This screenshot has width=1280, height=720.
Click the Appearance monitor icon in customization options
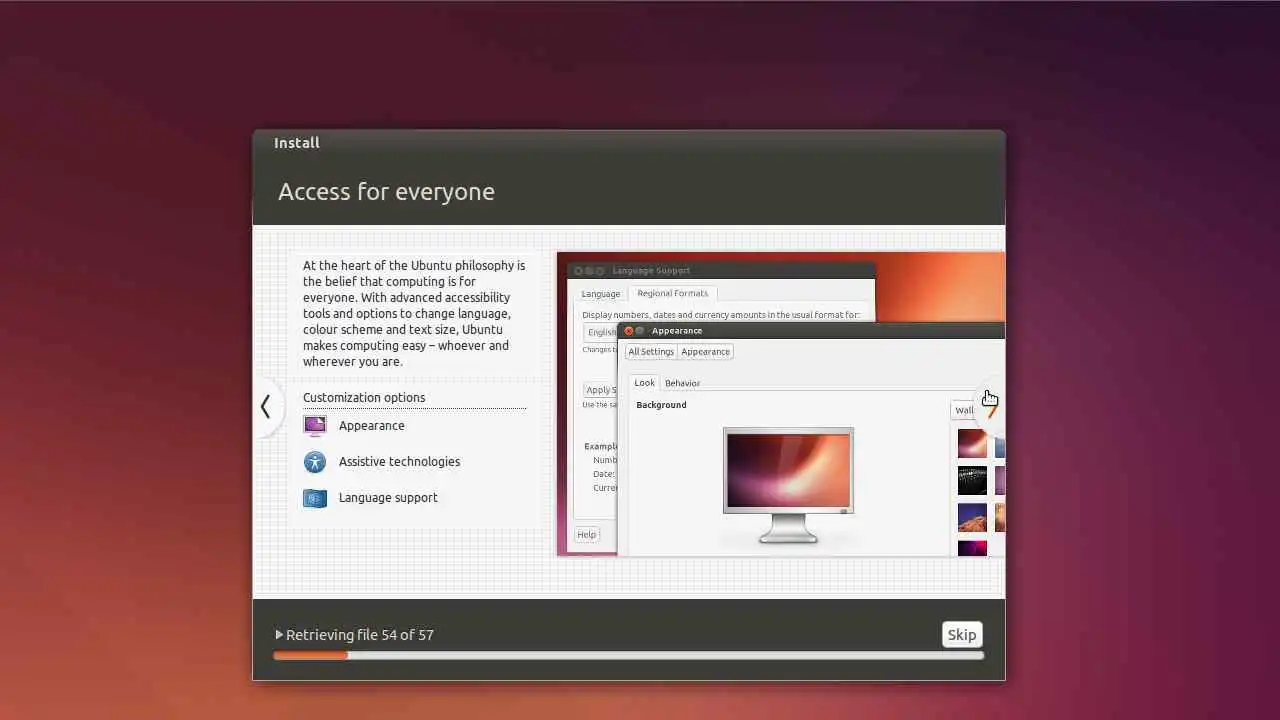click(315, 426)
